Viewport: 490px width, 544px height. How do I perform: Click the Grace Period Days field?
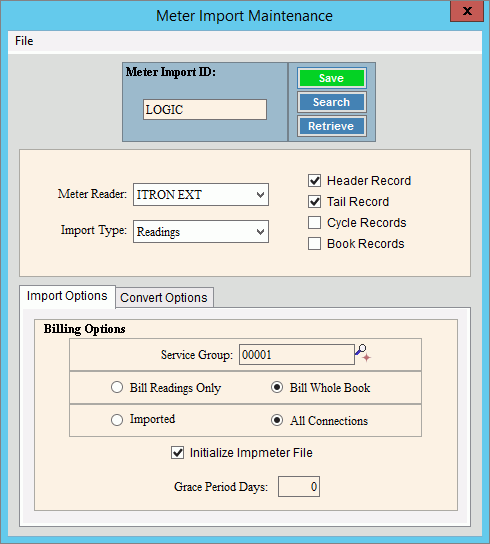[299, 486]
